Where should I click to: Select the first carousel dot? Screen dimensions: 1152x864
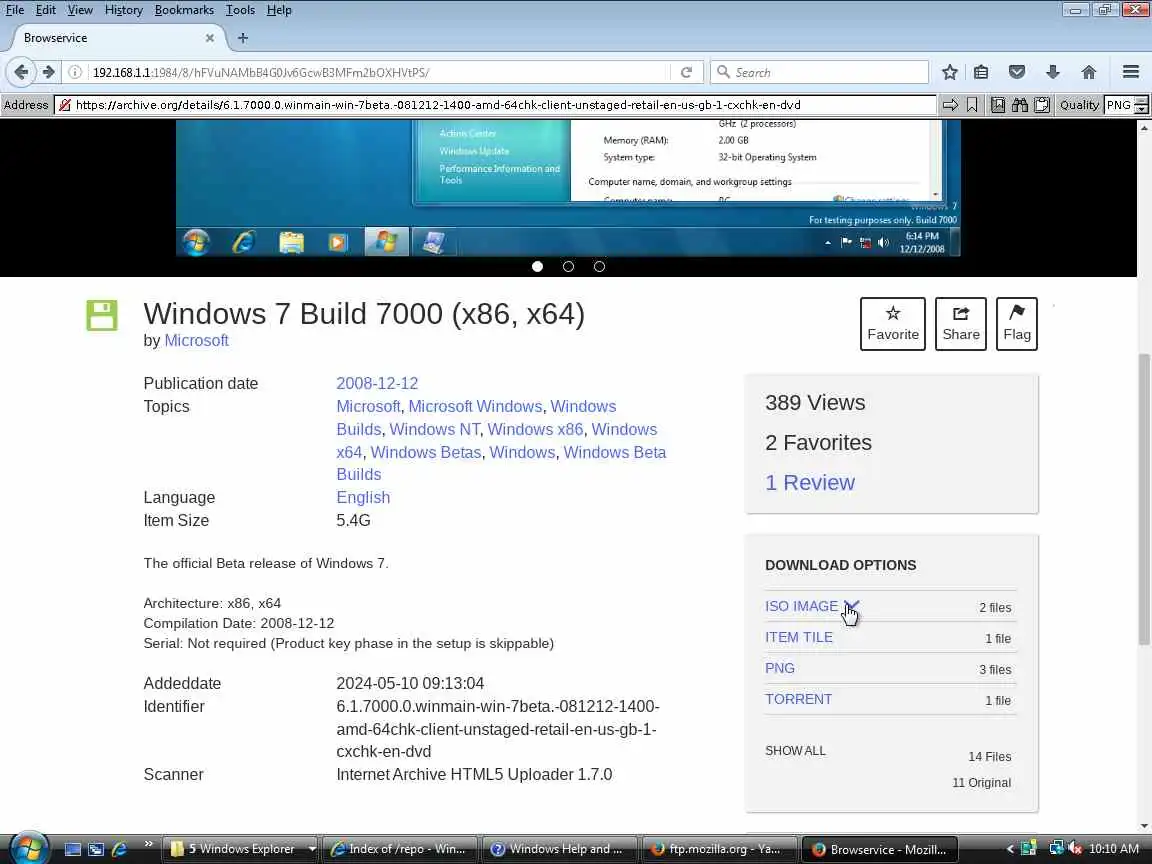[x=538, y=267]
